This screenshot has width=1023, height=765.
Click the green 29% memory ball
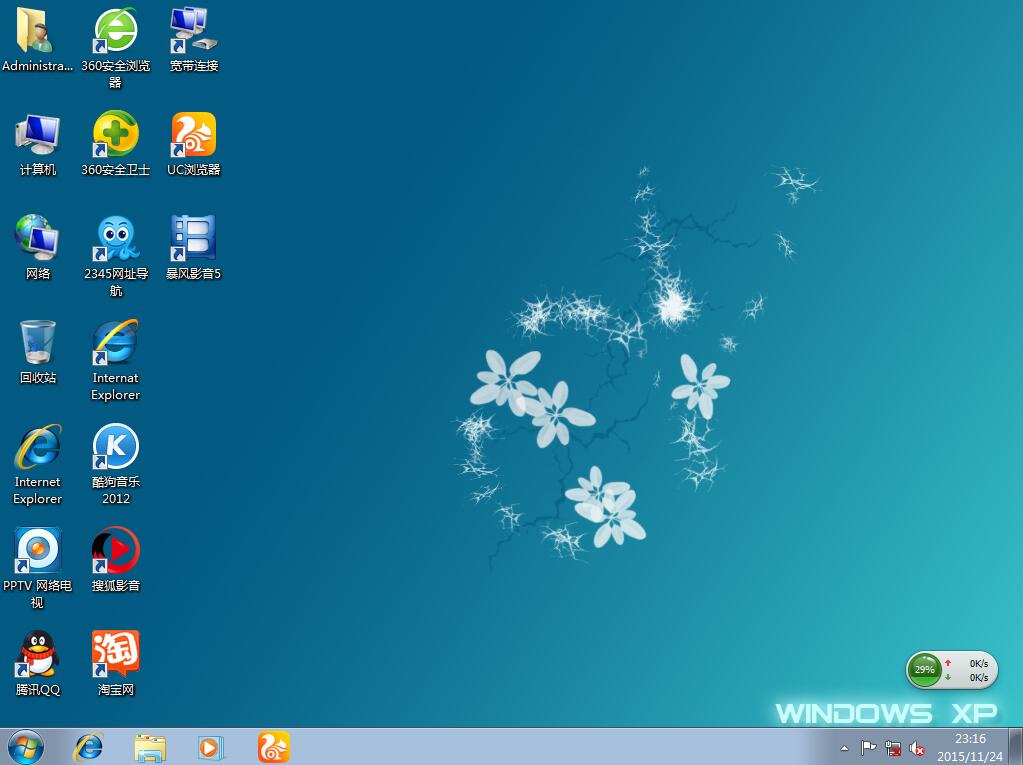pos(924,669)
